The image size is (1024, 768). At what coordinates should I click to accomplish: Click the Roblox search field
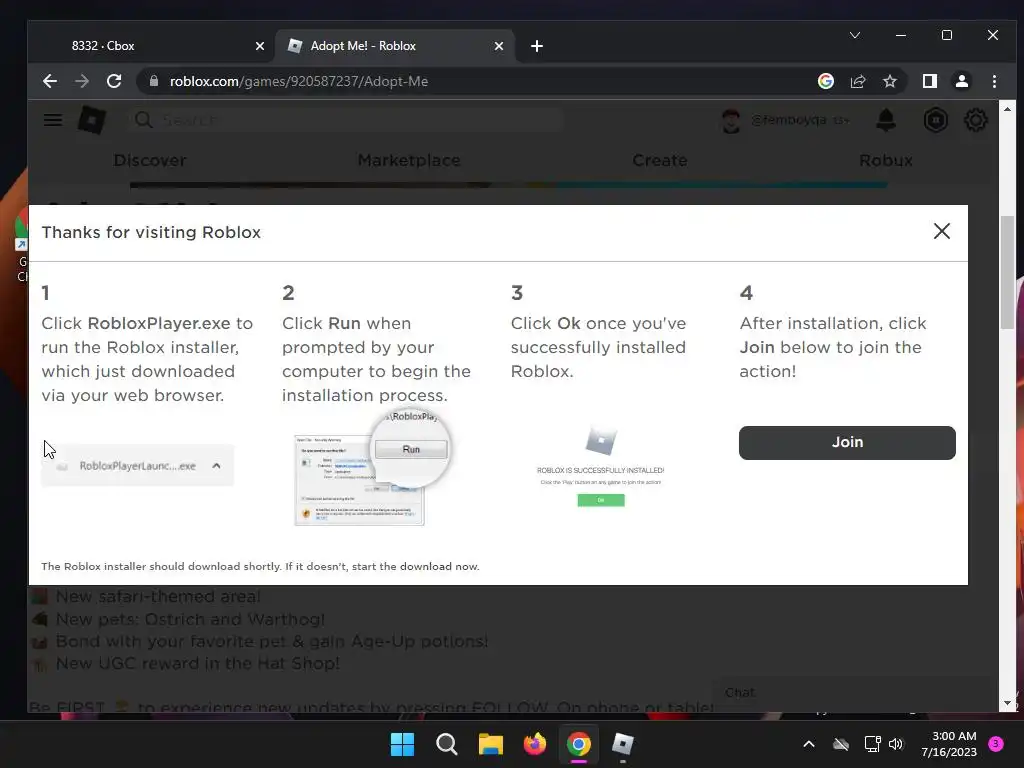[x=346, y=120]
